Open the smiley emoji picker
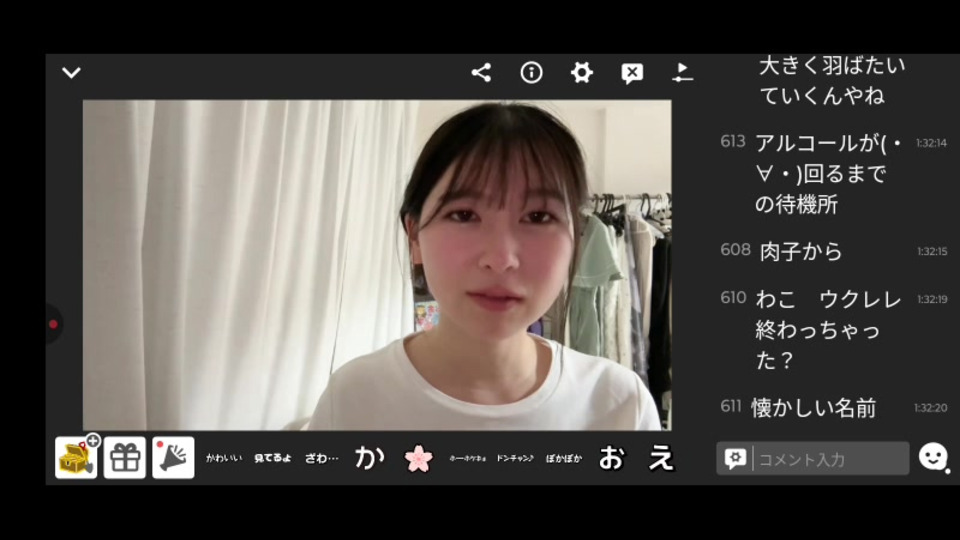Viewport: 960px width, 540px height. pyautogui.click(x=933, y=457)
